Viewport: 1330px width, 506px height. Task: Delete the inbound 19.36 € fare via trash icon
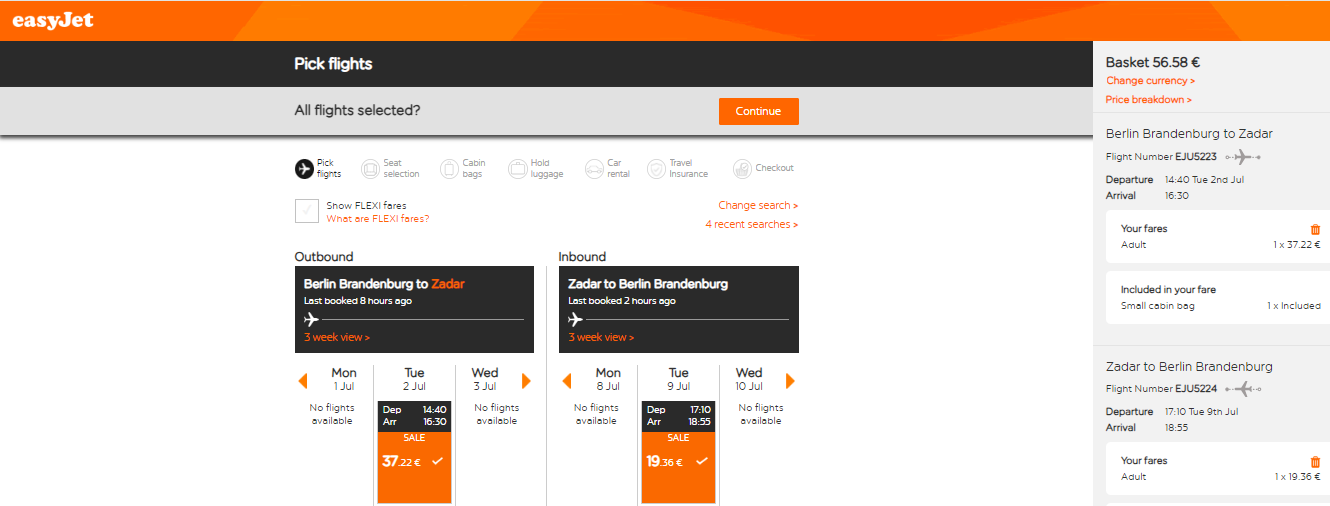coord(1315,461)
